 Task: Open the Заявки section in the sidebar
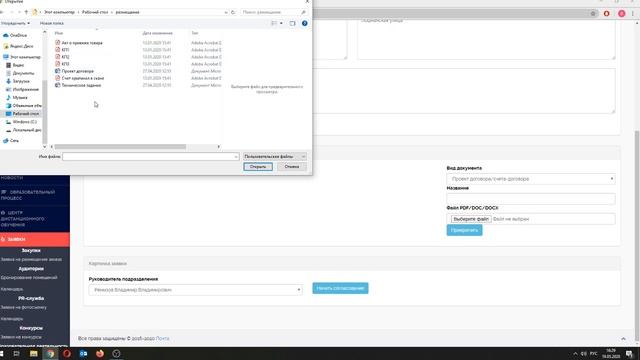pyautogui.click(x=35, y=240)
